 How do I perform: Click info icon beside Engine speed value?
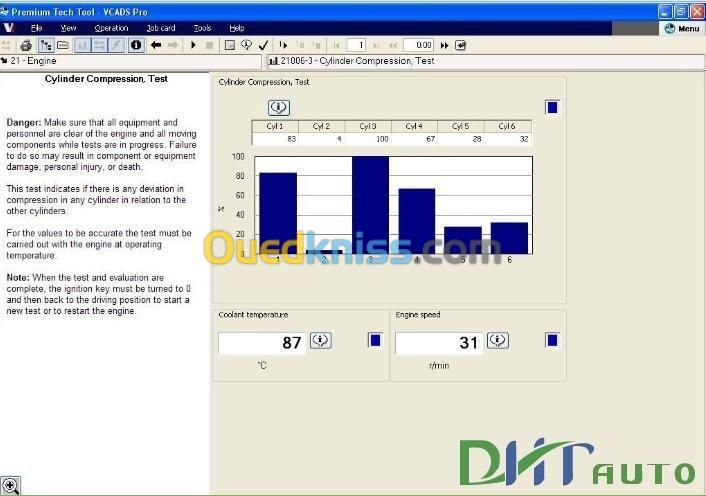coord(497,341)
